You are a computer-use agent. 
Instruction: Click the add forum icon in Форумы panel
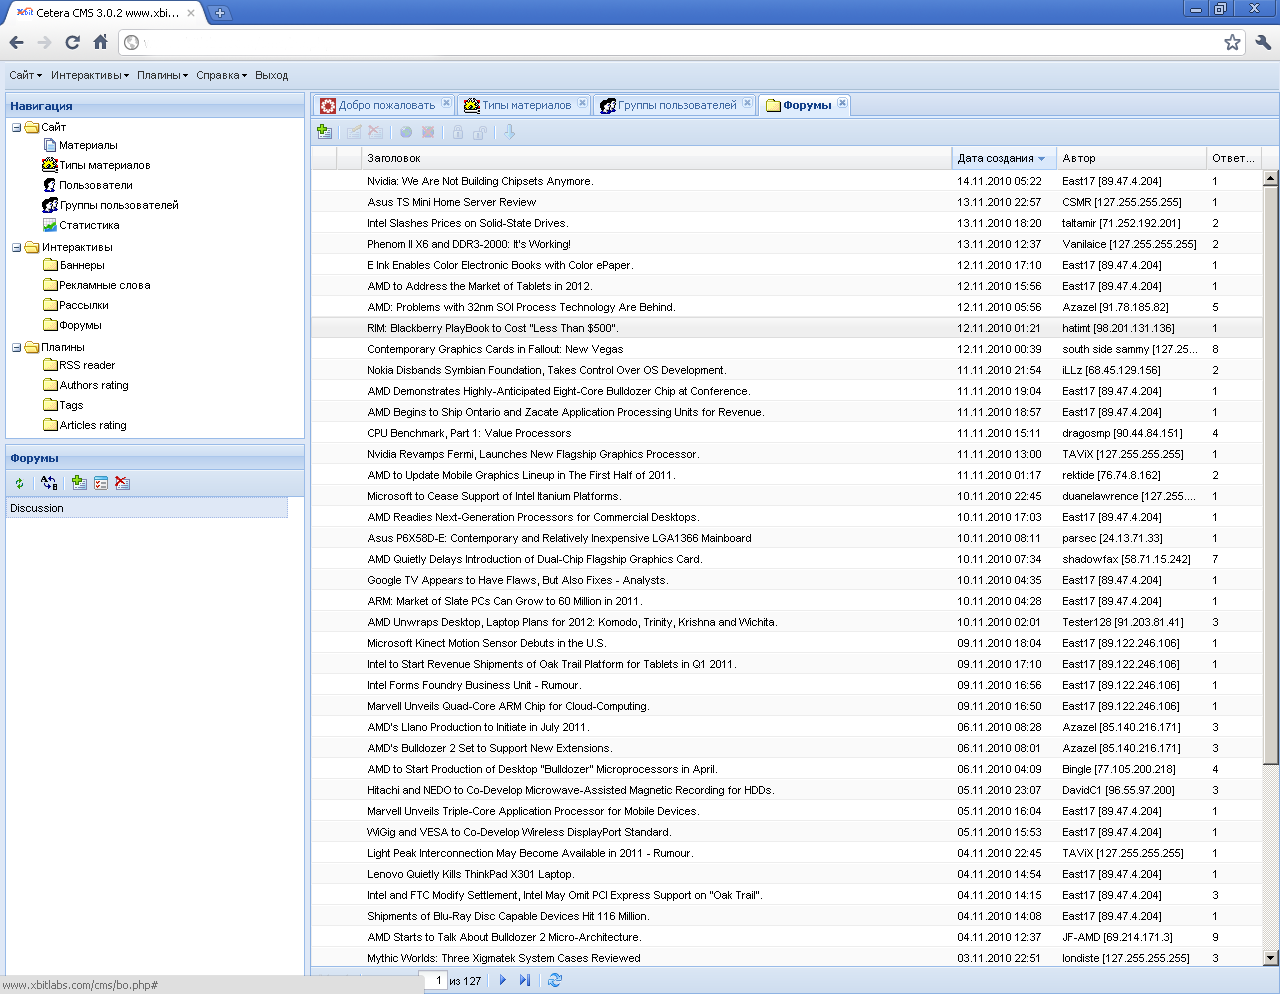(x=79, y=483)
